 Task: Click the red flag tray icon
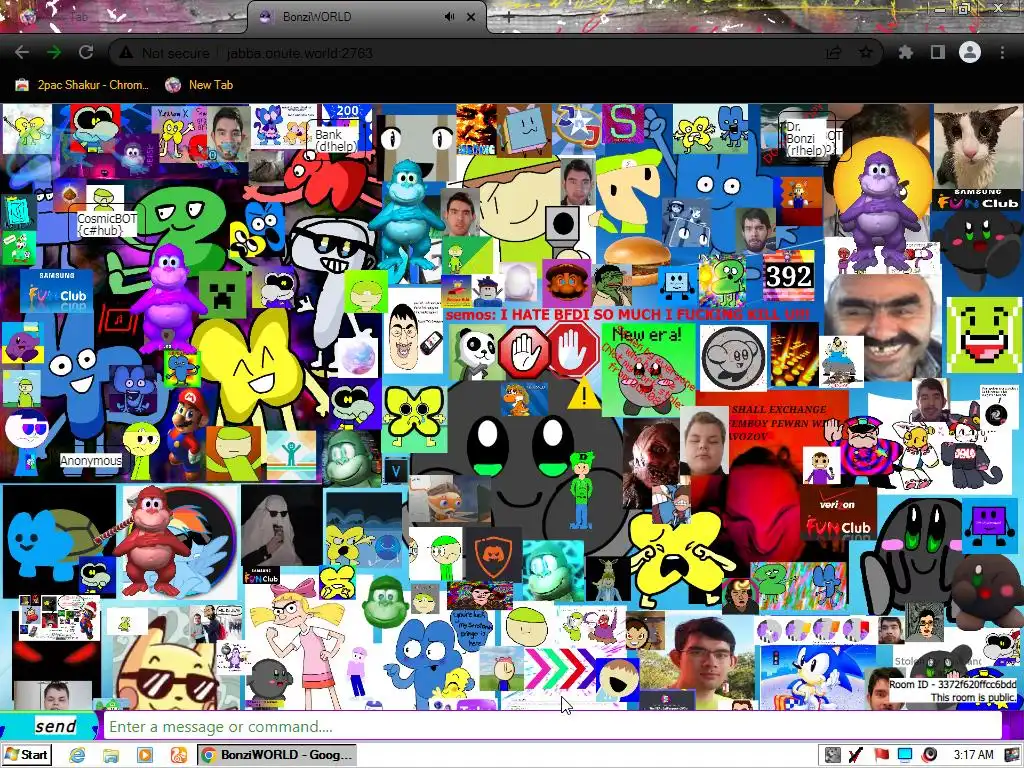880,755
